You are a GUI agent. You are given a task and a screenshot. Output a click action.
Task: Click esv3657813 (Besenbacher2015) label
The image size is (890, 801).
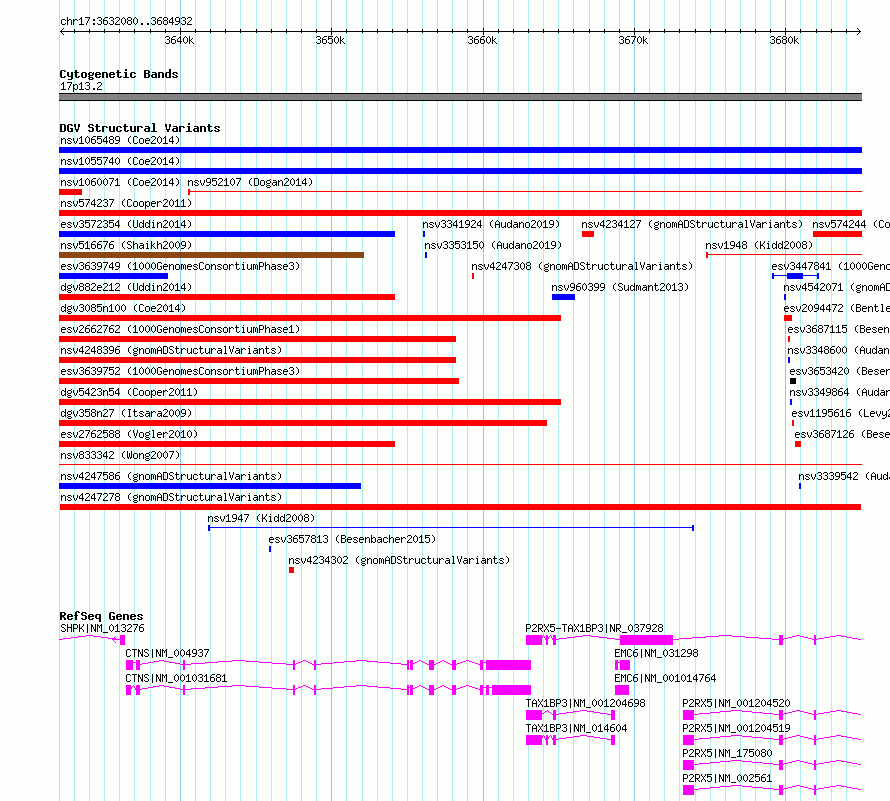(x=352, y=539)
